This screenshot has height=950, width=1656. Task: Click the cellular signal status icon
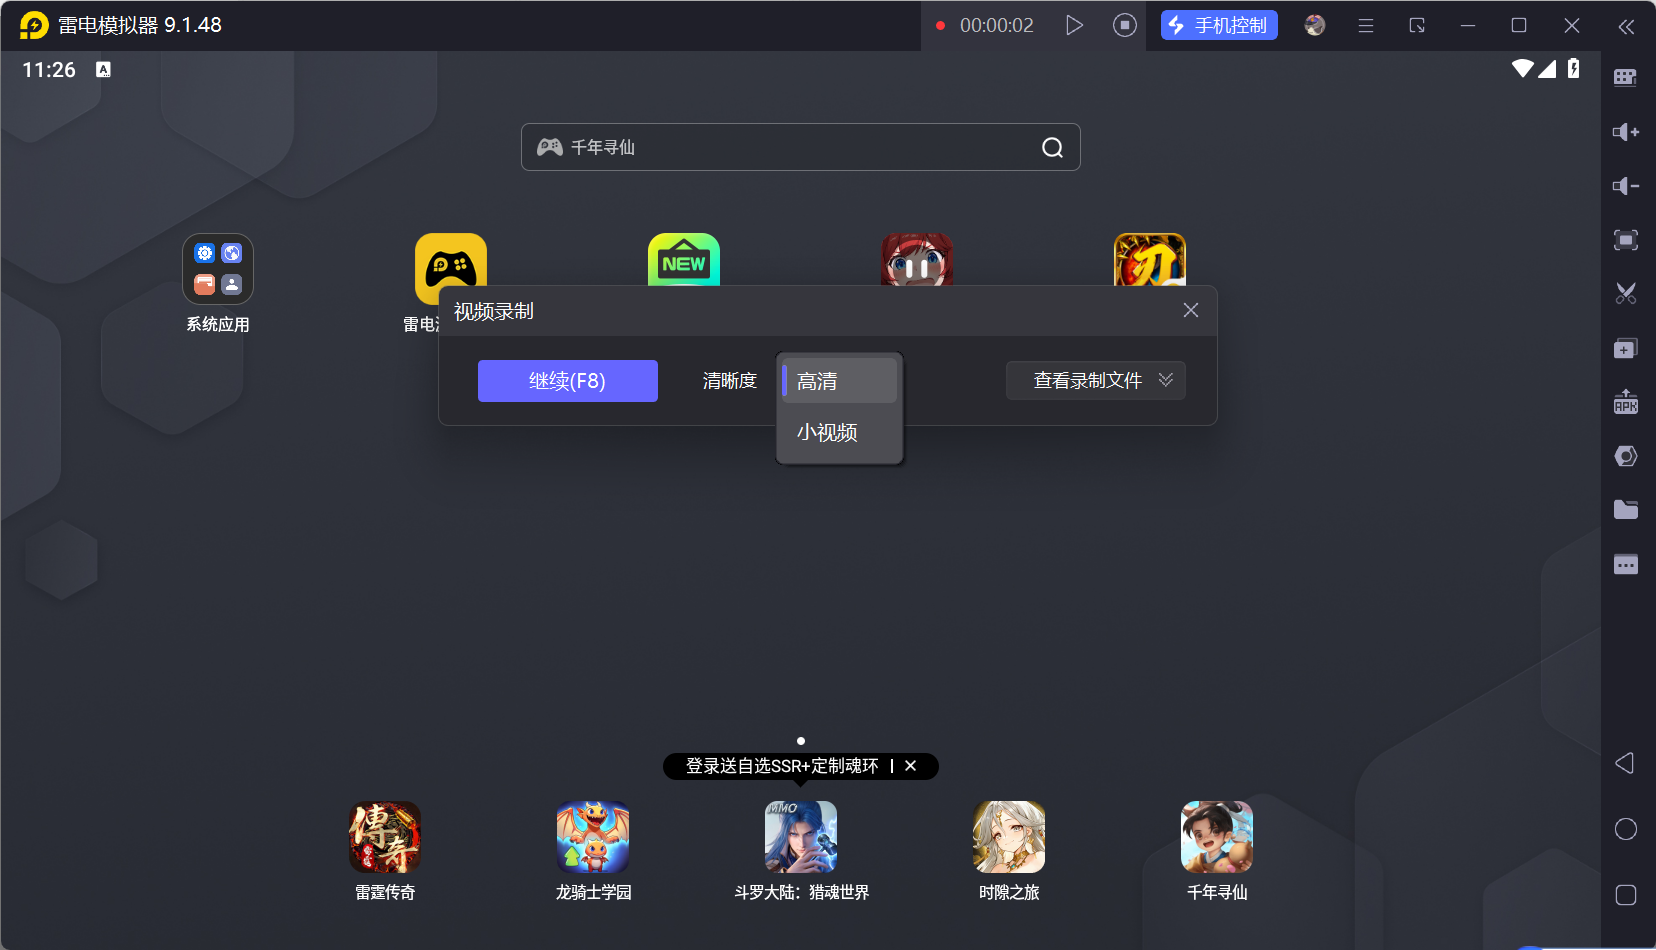click(1547, 68)
